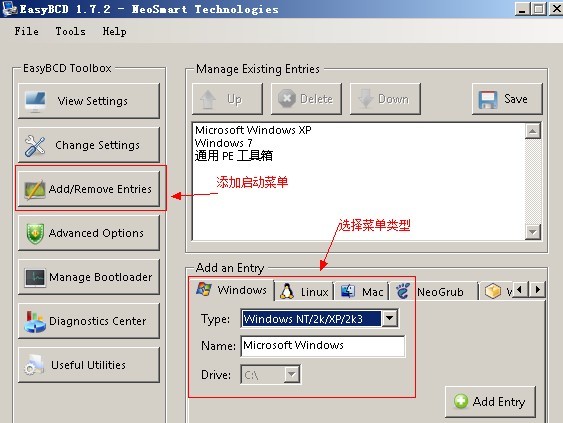The width and height of the screenshot is (563, 423).
Task: Open Add/Remove Entries
Action: point(89,189)
